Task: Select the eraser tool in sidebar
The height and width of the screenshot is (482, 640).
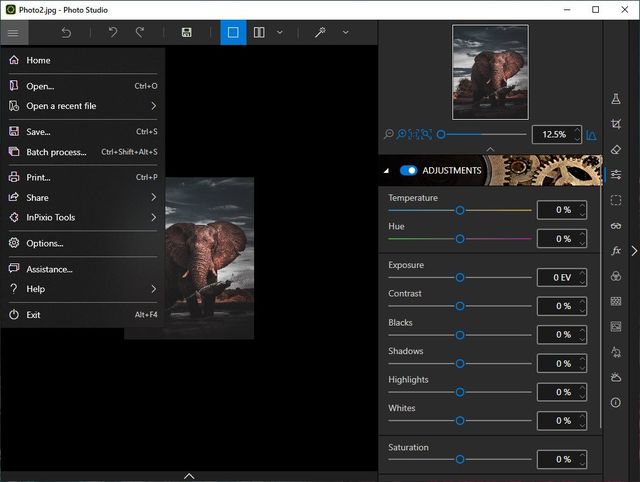Action: click(x=616, y=149)
